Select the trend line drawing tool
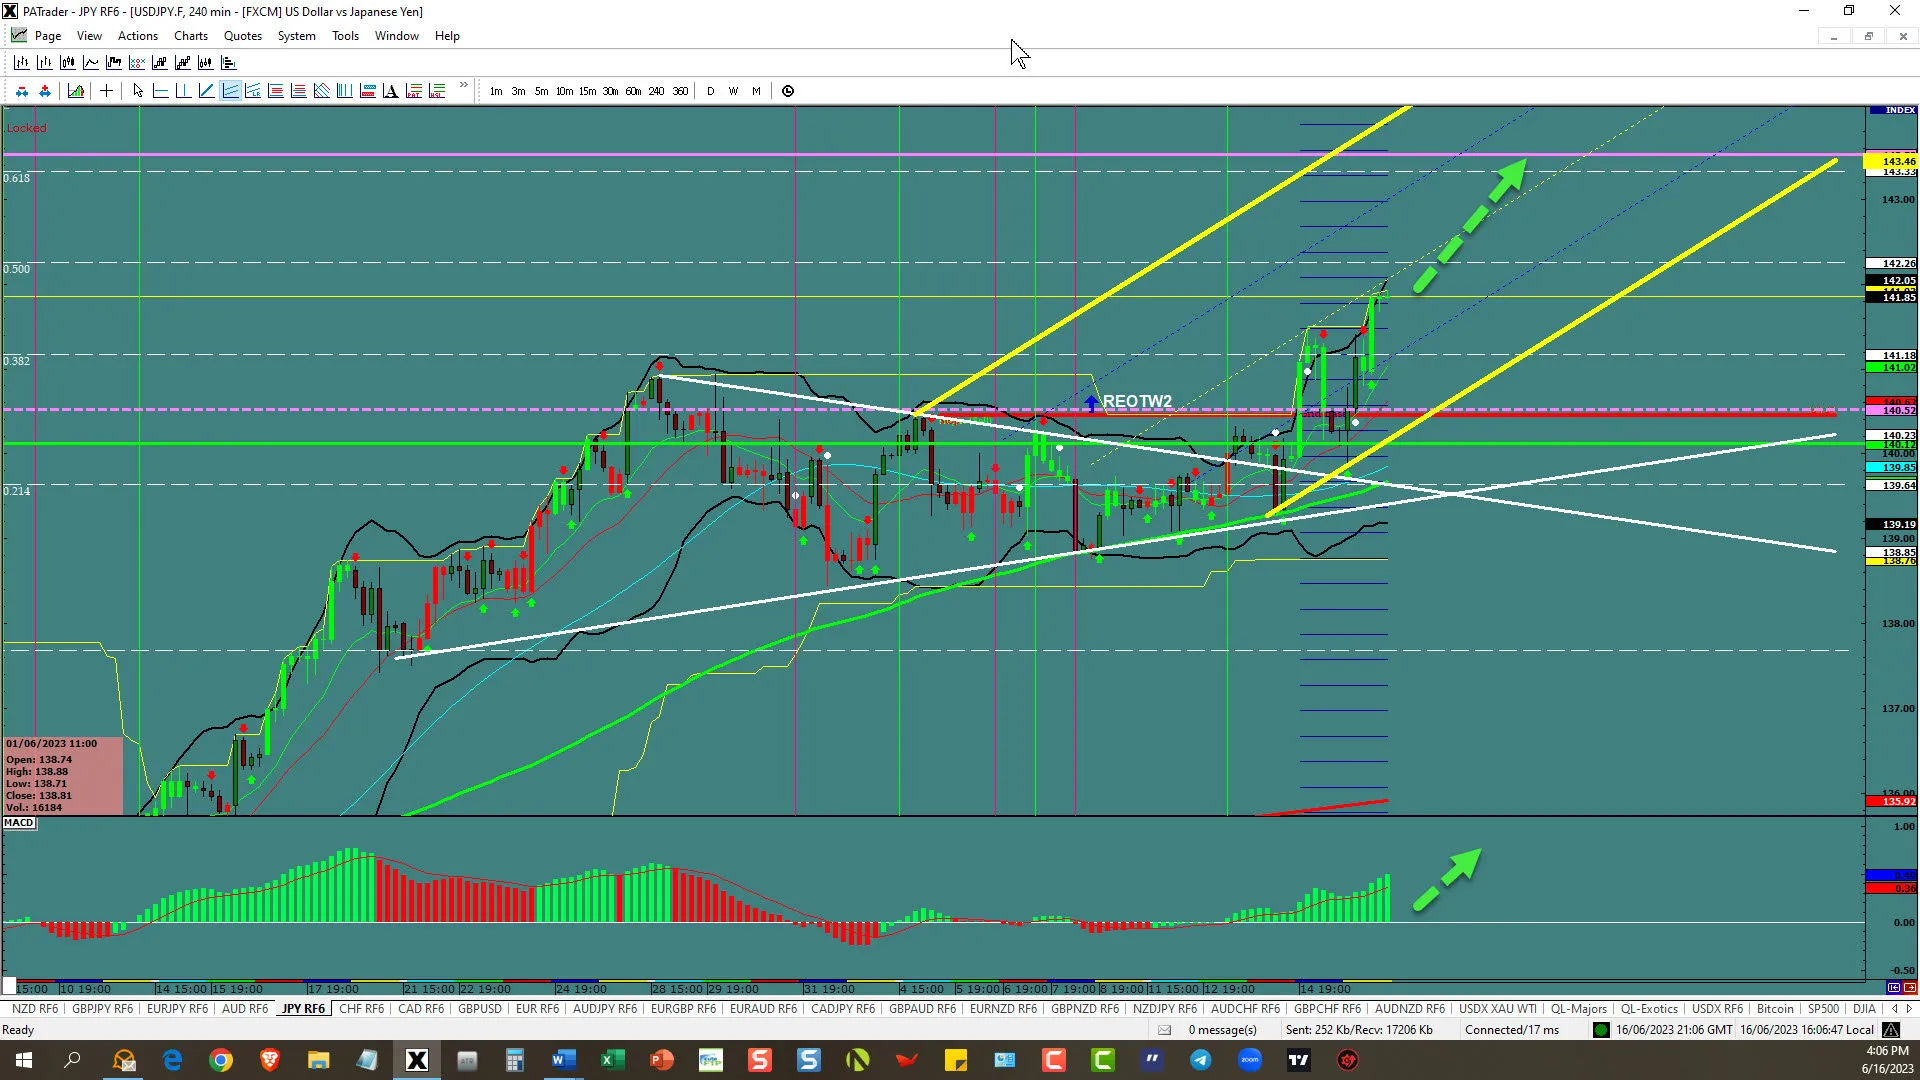The width and height of the screenshot is (1920, 1080). pos(206,91)
